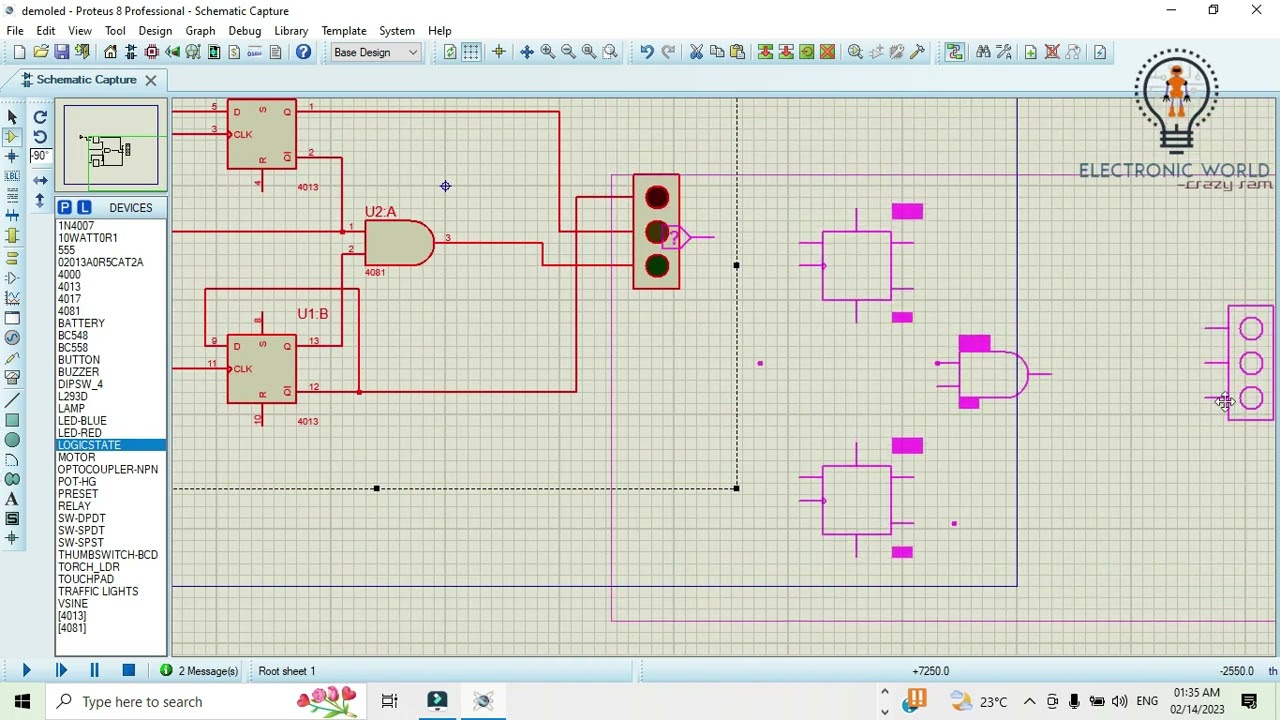This screenshot has height=720, width=1280.
Task: Click the L library manage button
Action: pyautogui.click(x=84, y=207)
